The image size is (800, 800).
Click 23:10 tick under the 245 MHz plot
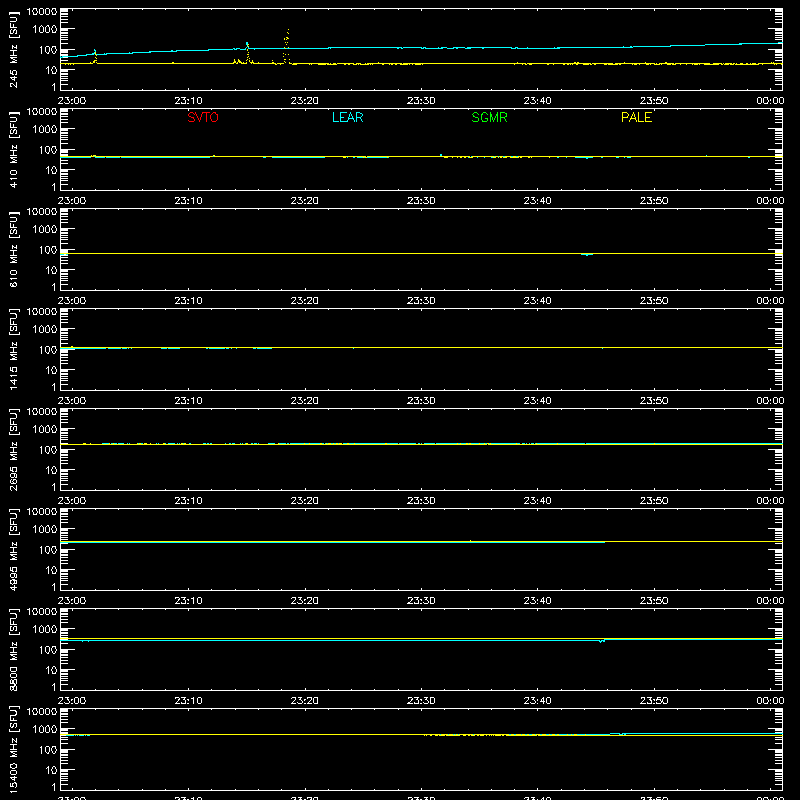pos(188,101)
